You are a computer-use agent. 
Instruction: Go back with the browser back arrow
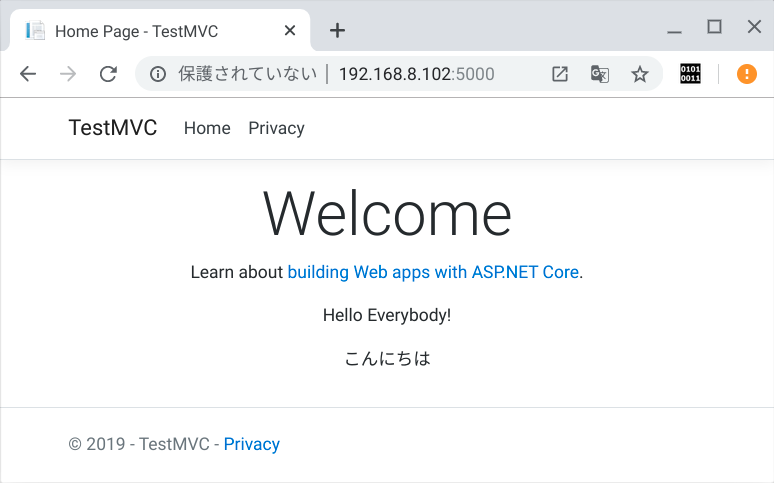point(28,74)
